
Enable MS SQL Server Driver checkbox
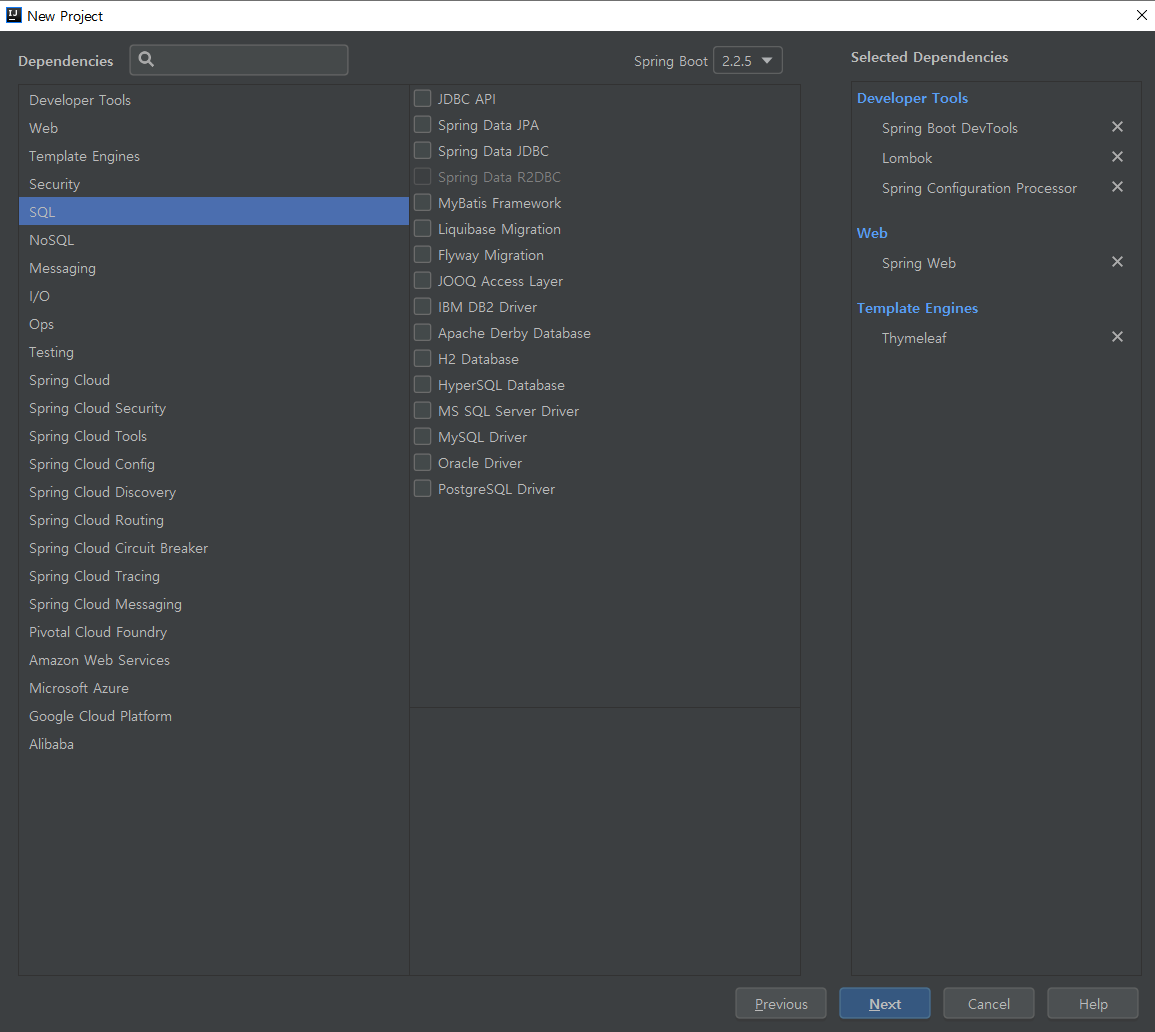[x=422, y=410]
